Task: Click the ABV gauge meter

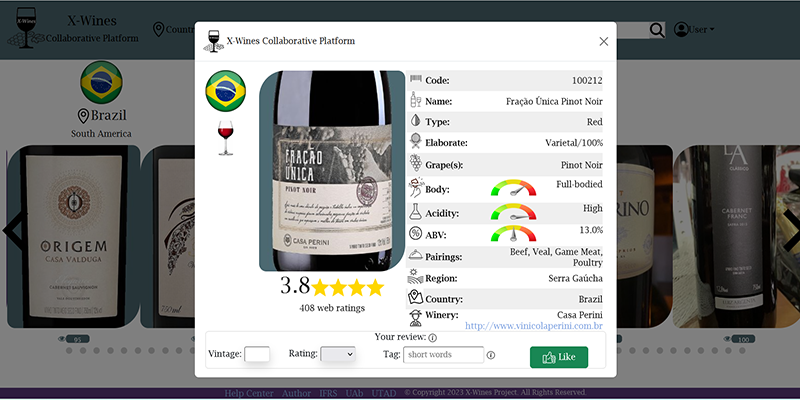Action: (513, 234)
